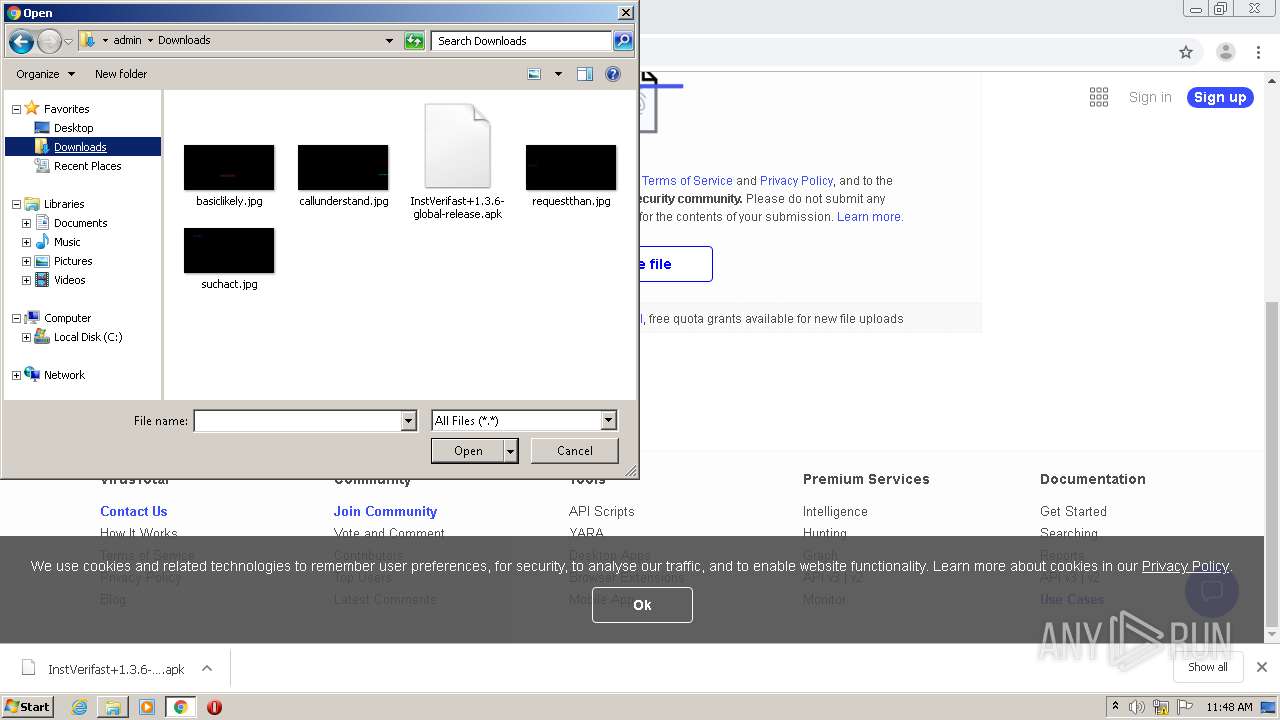
Task: Click the File name input field
Action: [x=297, y=421]
